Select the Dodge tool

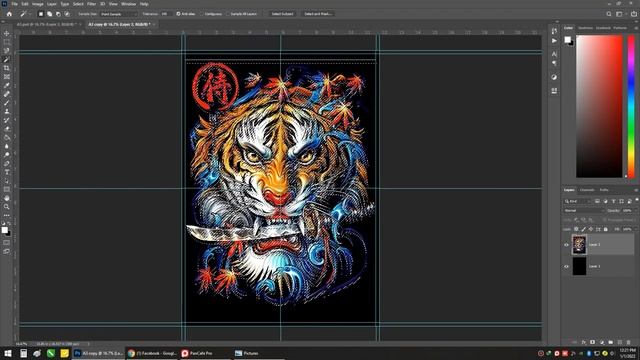pos(7,155)
